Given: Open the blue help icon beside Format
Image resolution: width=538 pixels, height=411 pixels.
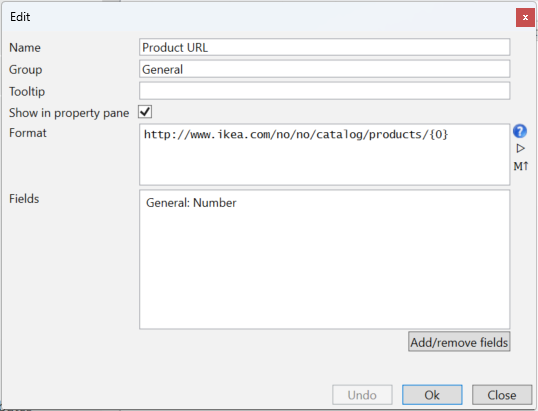Looking at the screenshot, I should [x=520, y=131].
